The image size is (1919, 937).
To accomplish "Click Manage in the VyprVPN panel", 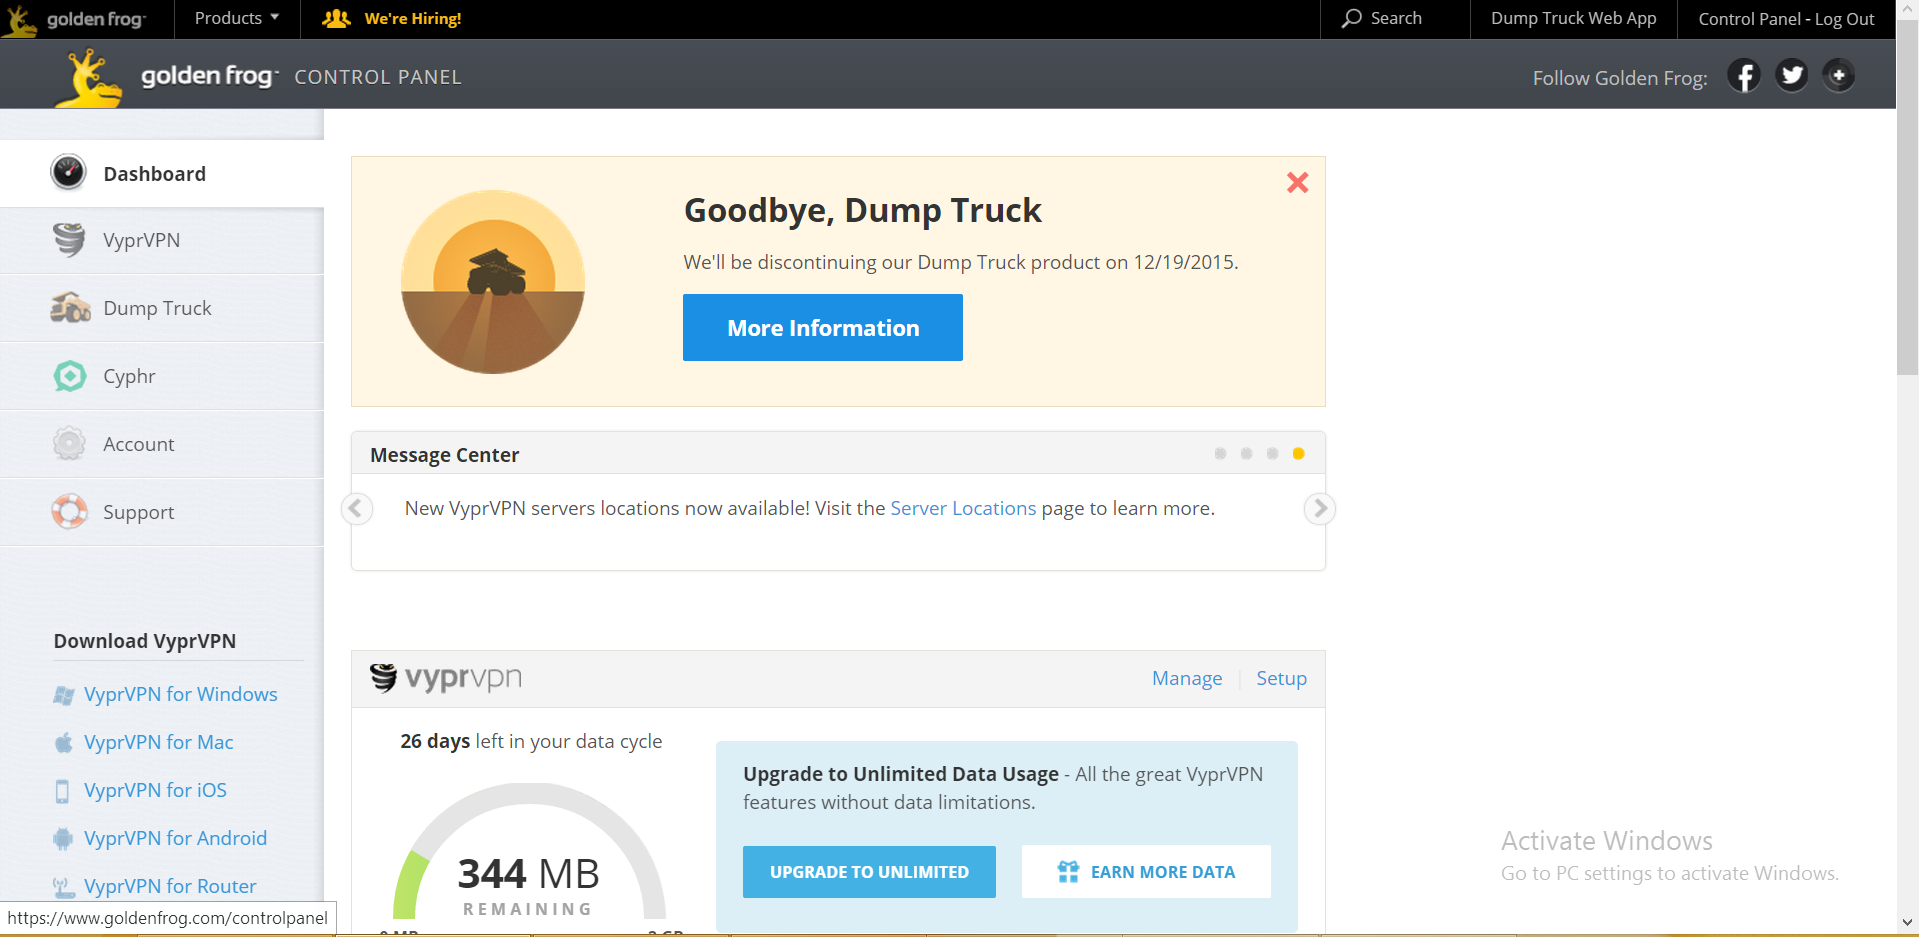I will 1186,678.
